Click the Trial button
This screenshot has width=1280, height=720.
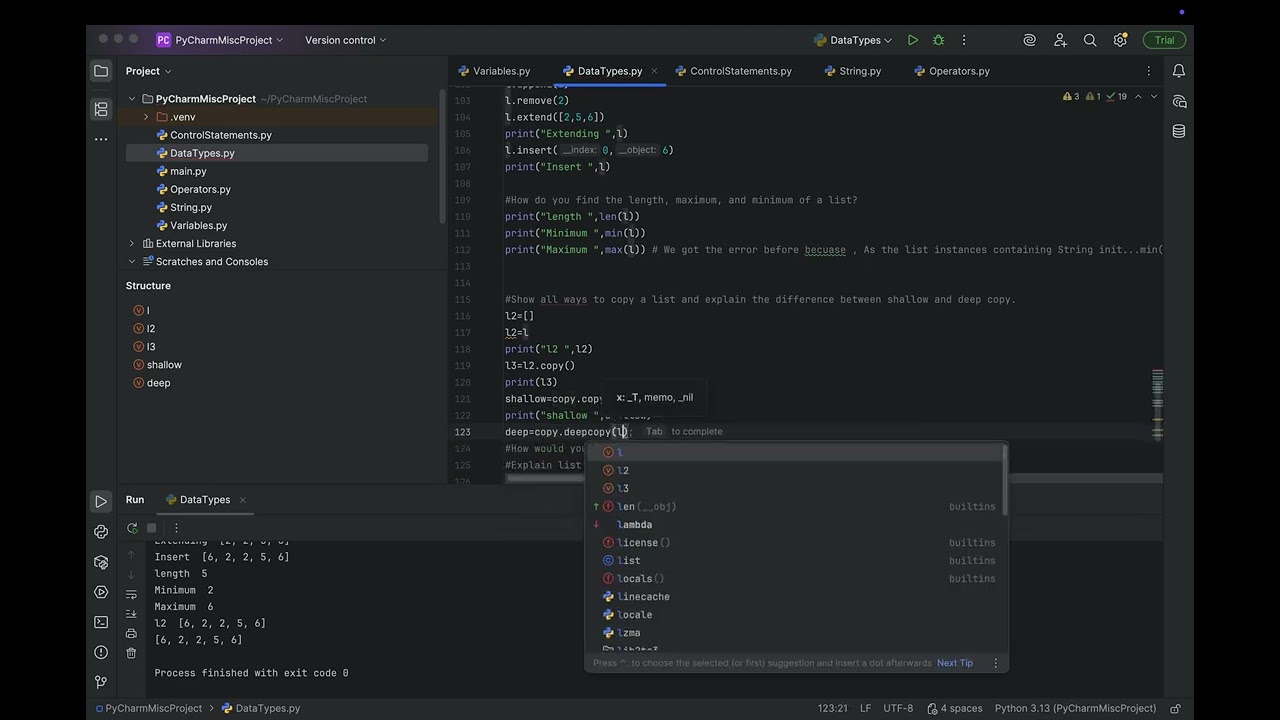(1164, 40)
